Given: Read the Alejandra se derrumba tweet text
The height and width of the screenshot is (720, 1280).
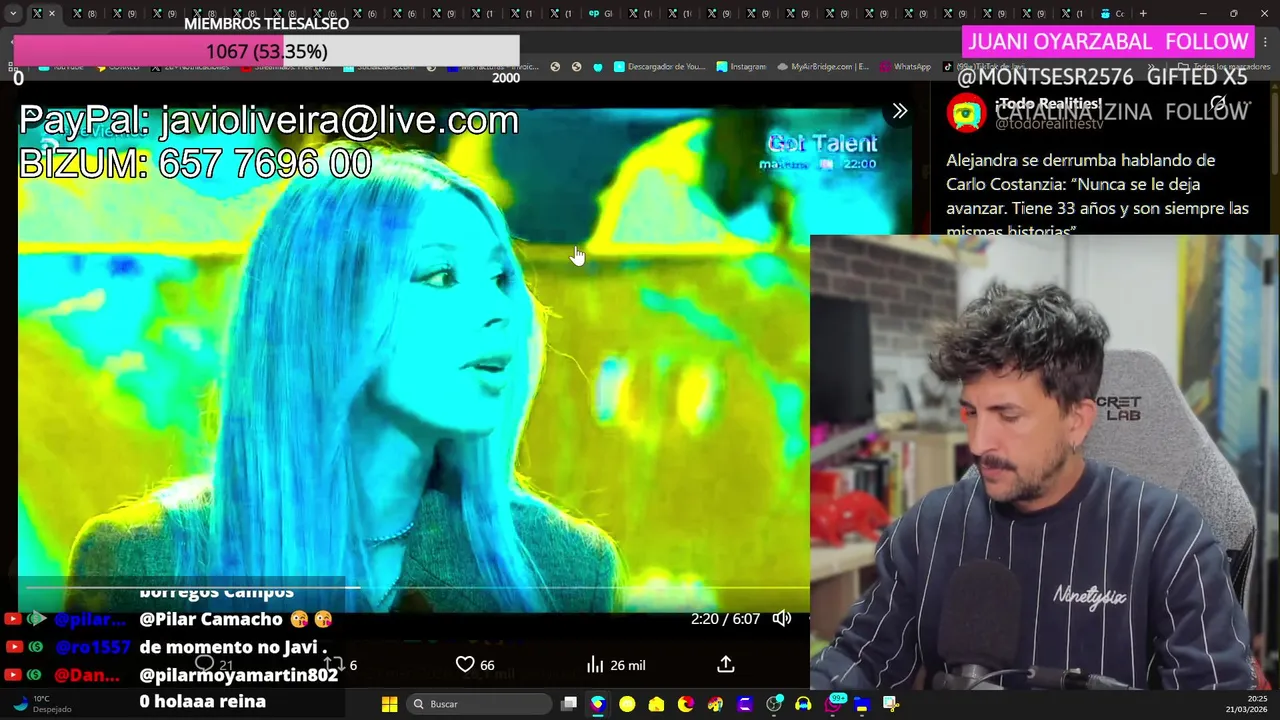Looking at the screenshot, I should pyautogui.click(x=1097, y=196).
